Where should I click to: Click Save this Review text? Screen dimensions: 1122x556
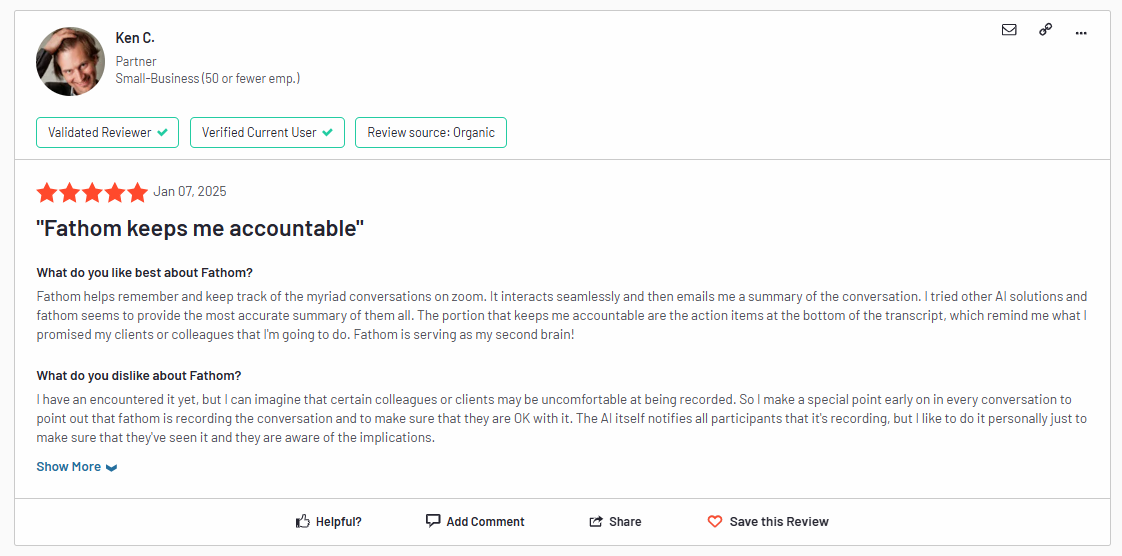[779, 522]
